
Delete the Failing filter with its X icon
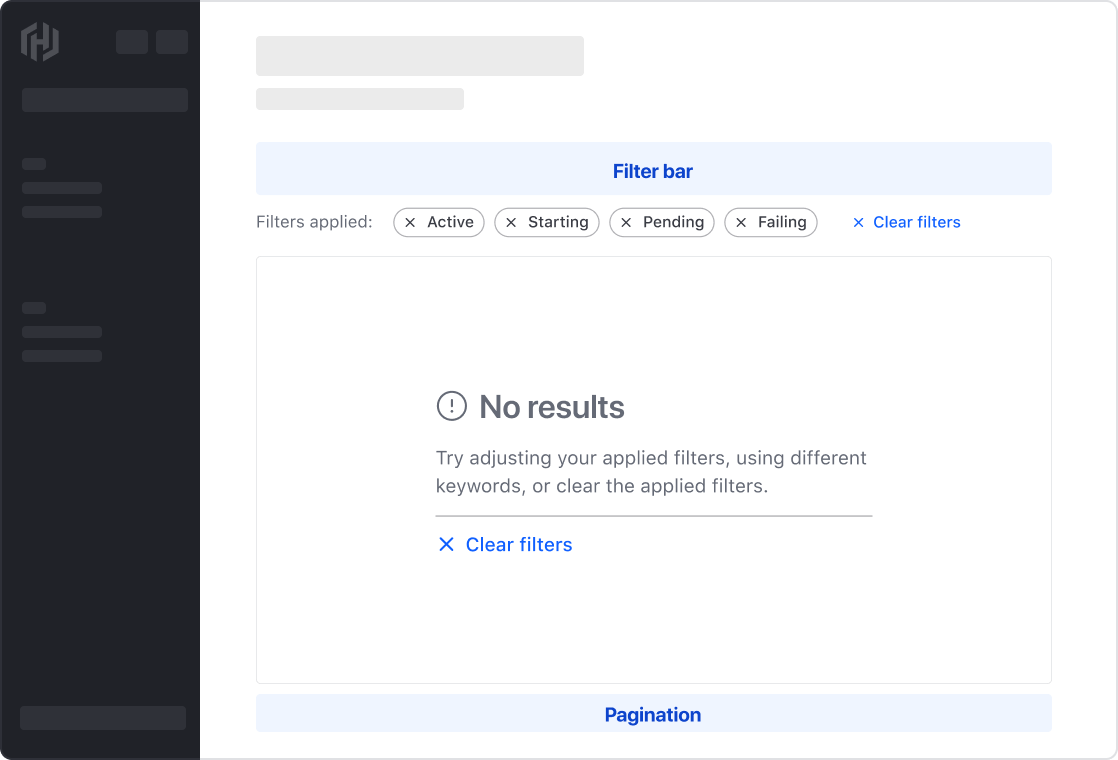(741, 222)
